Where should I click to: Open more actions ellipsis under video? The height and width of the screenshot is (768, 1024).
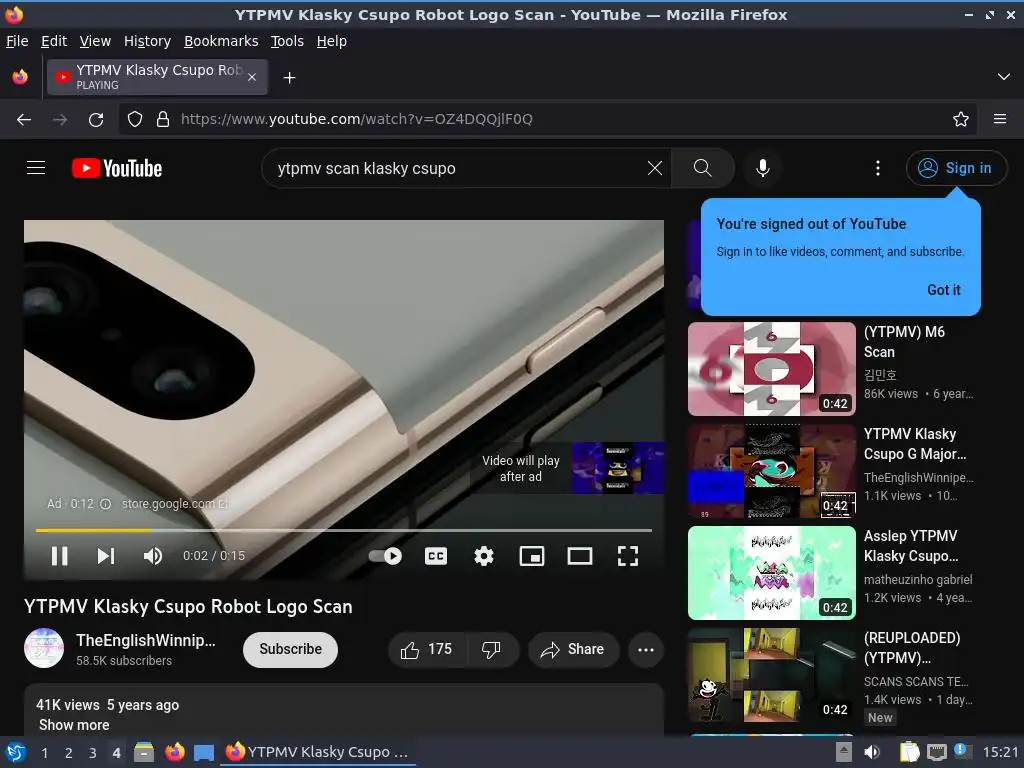646,649
